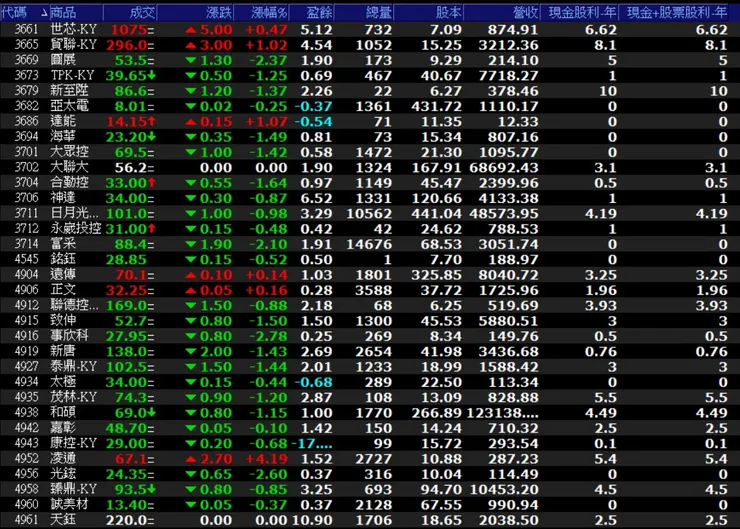Viewport: 740px width, 529px height.
Task: Select the 事欣科 stock name
Action: click(69, 336)
